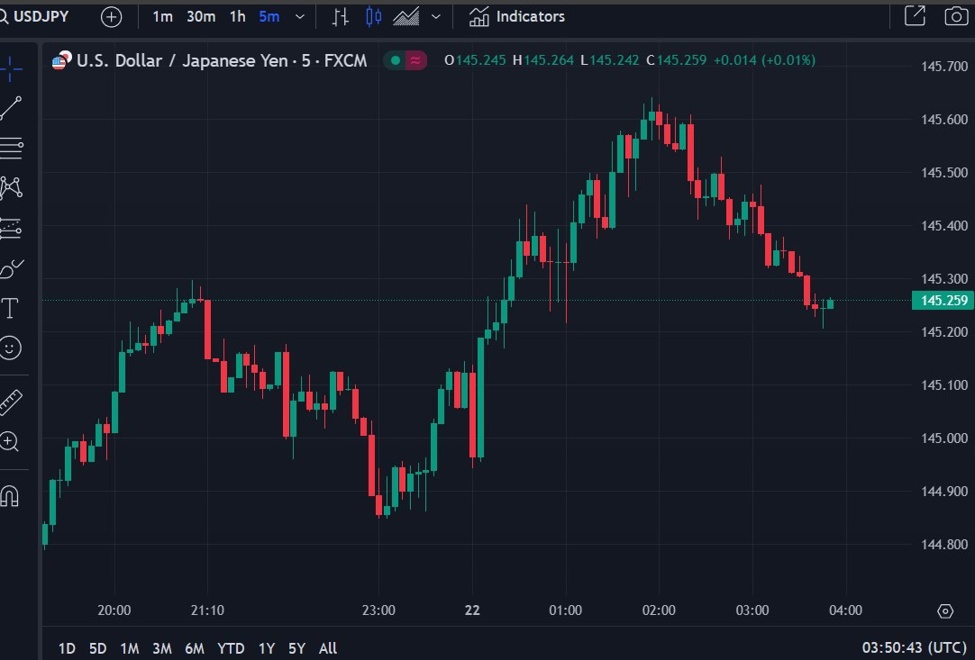Take a chart snapshot with the camera
975x660 pixels.
(x=955, y=16)
